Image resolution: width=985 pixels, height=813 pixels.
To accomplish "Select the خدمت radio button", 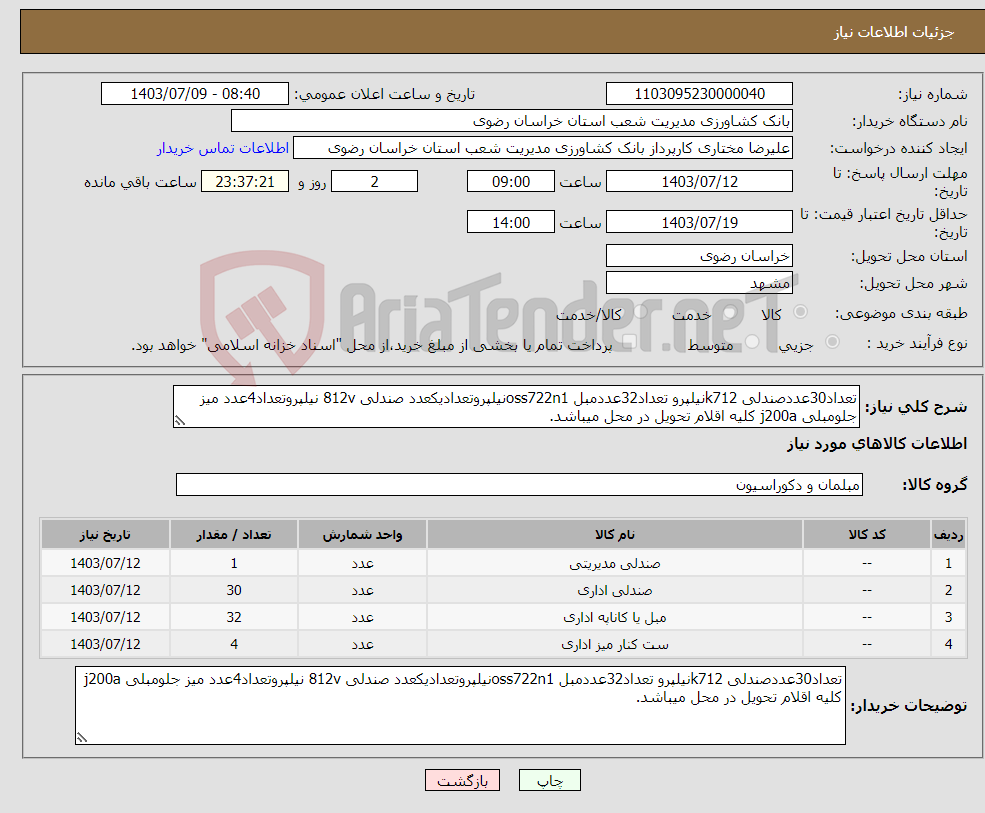I will point(729,312).
